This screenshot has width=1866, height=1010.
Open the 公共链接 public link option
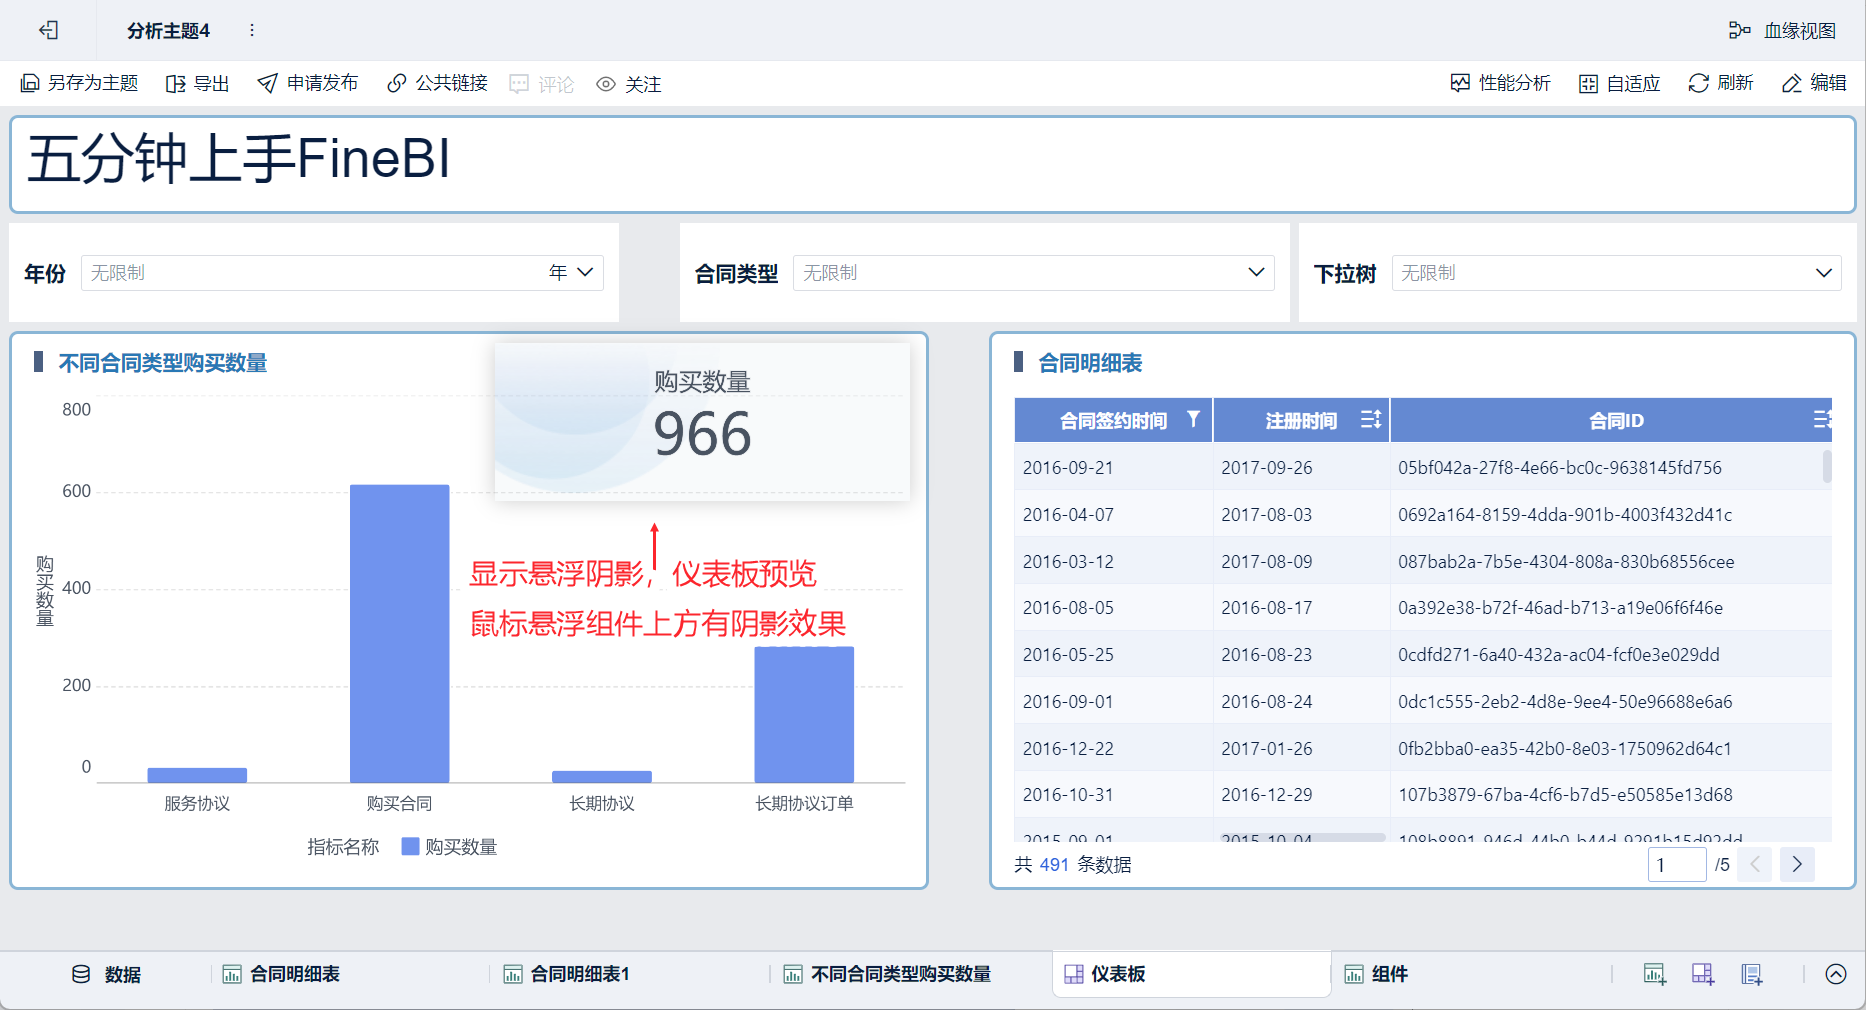tap(438, 83)
